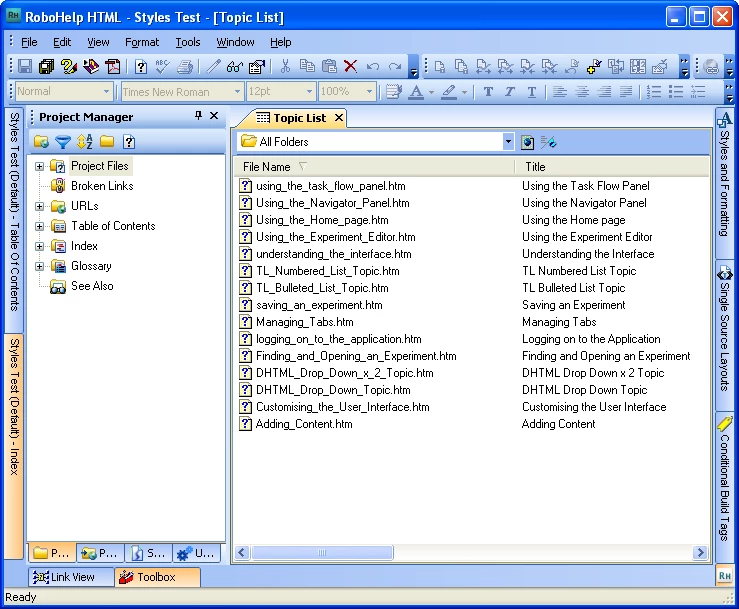Image resolution: width=739 pixels, height=609 pixels.
Task: Click the arrows icon right of All Folders
Action: pyautogui.click(x=548, y=142)
